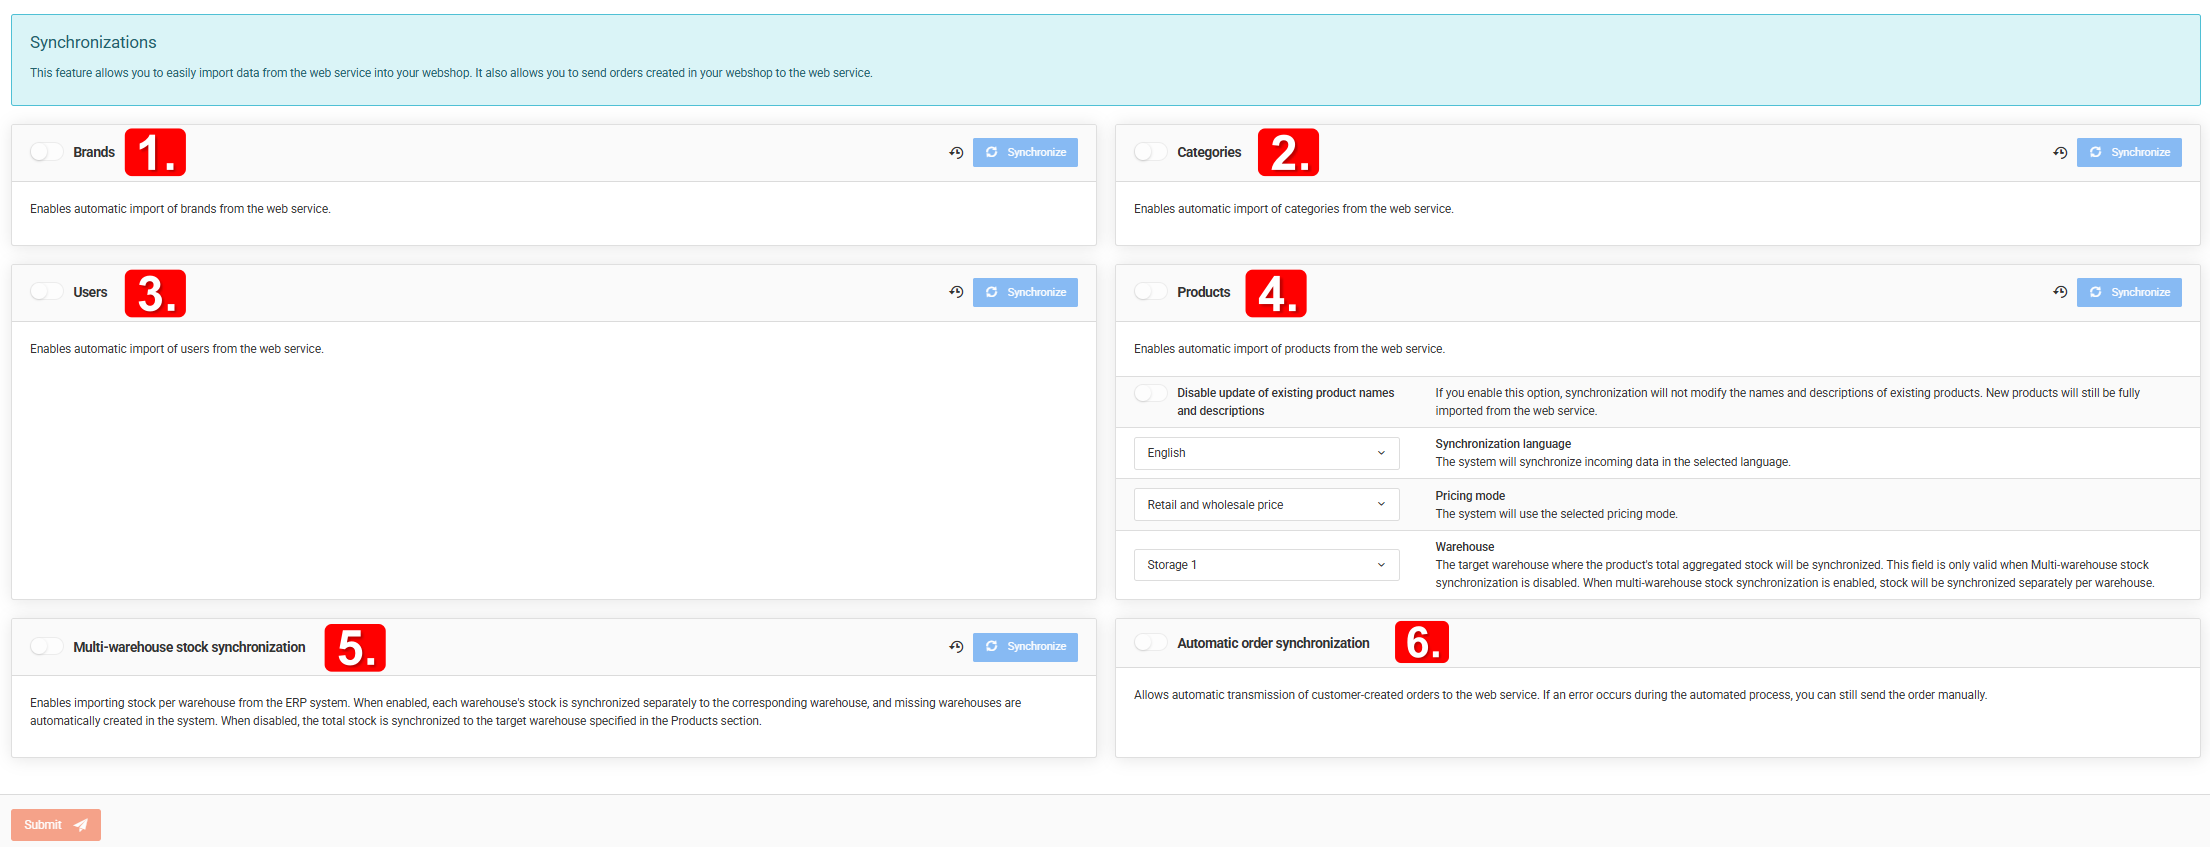Enable Multi-warehouse stock synchronization toggle
Screen dimensions: 2210x847
pos(46,646)
